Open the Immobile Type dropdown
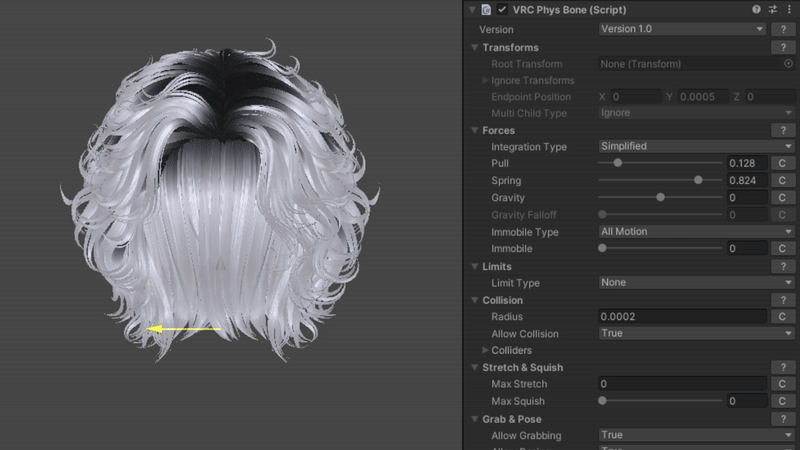Viewport: 800px width, 450px height. click(x=696, y=232)
